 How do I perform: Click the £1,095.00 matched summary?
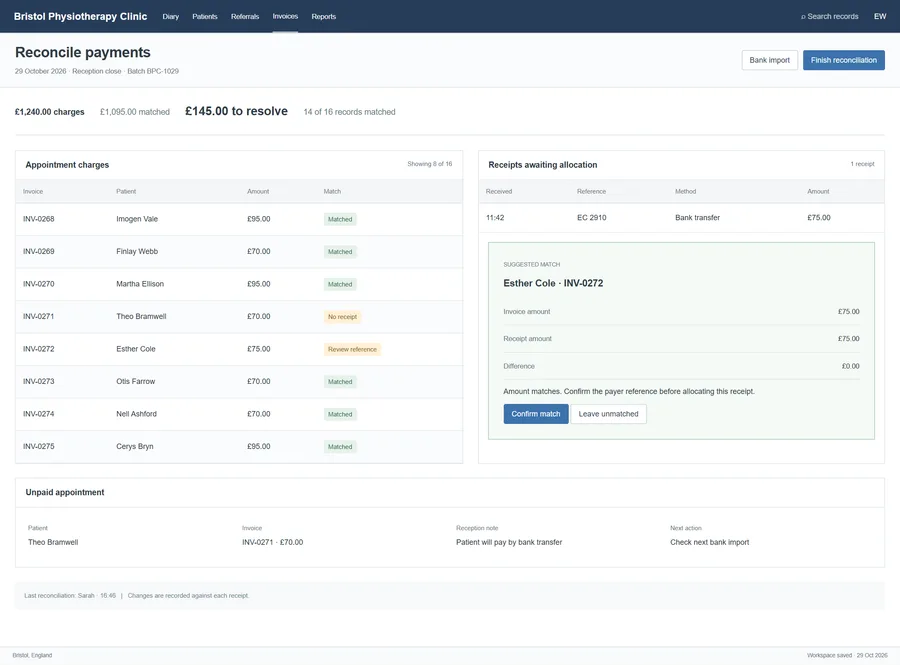pos(134,112)
